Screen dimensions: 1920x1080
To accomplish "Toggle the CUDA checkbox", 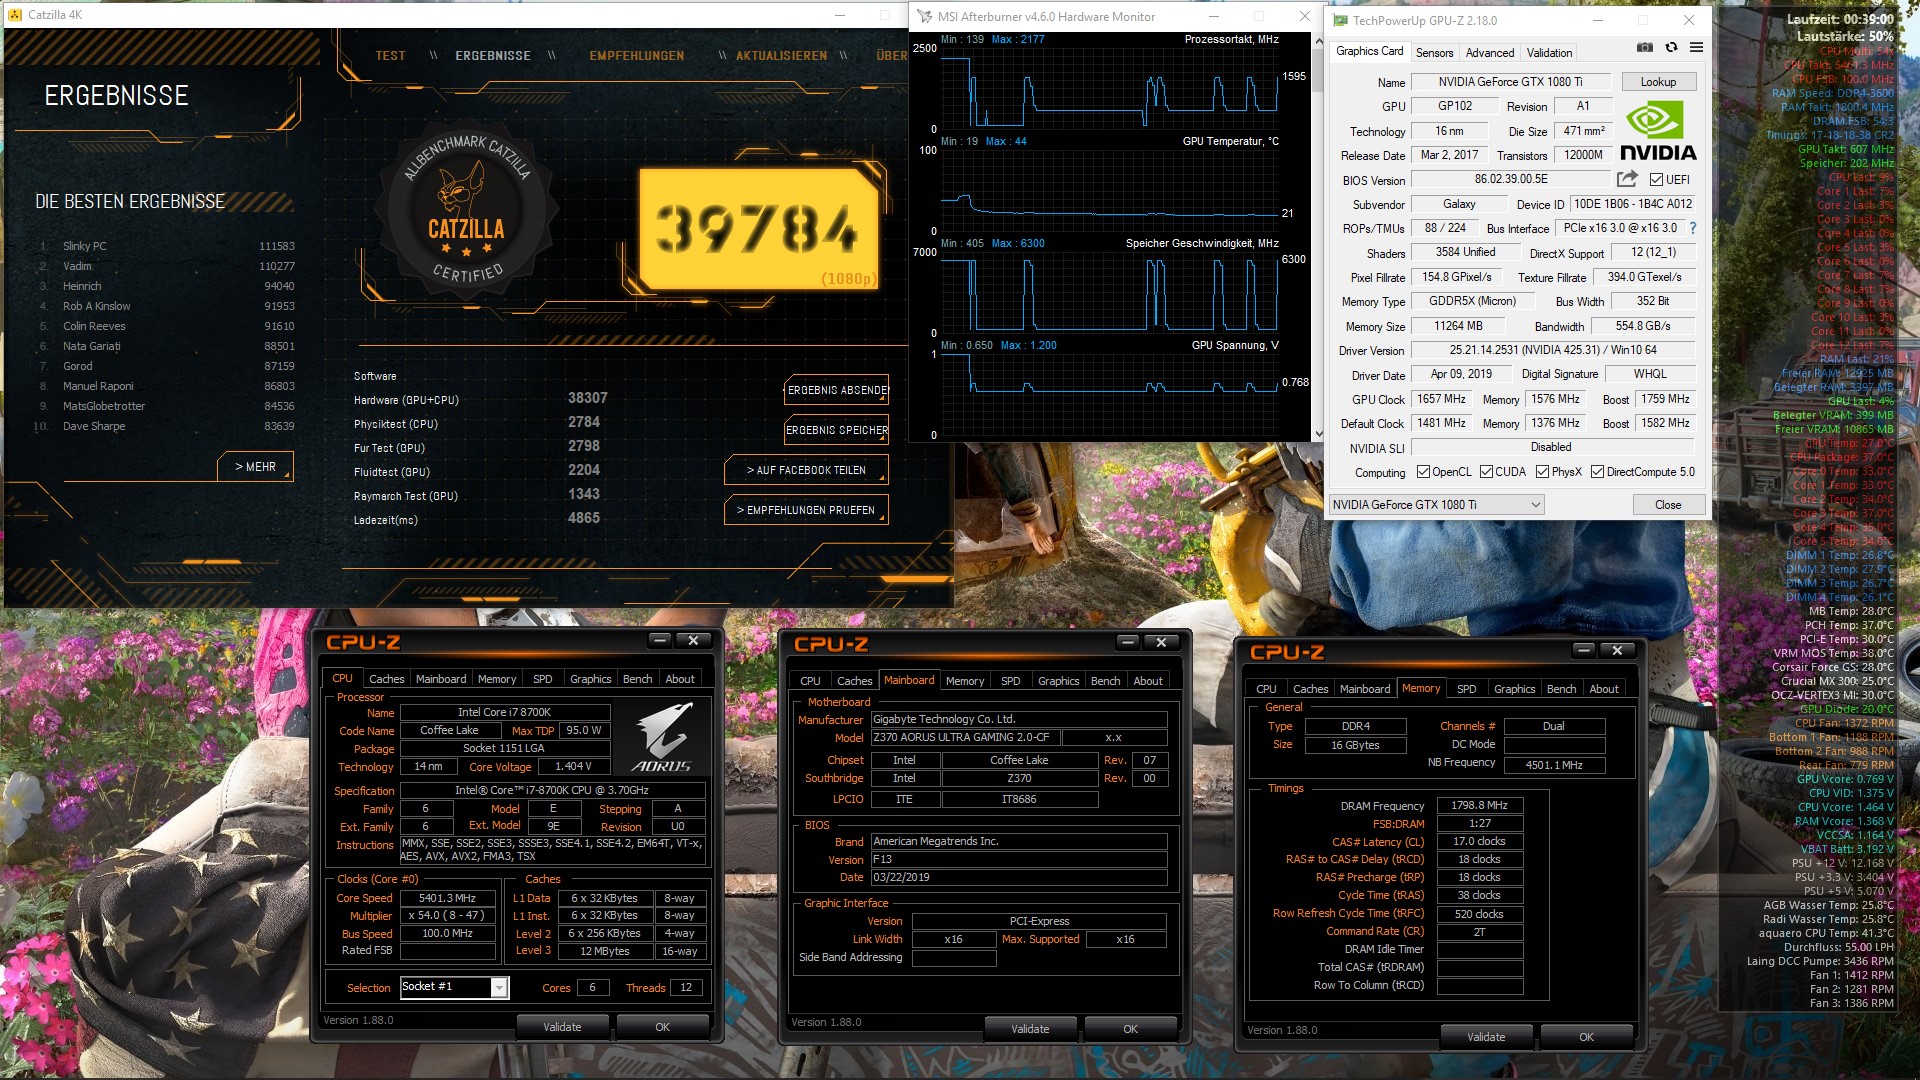I will tap(1487, 472).
